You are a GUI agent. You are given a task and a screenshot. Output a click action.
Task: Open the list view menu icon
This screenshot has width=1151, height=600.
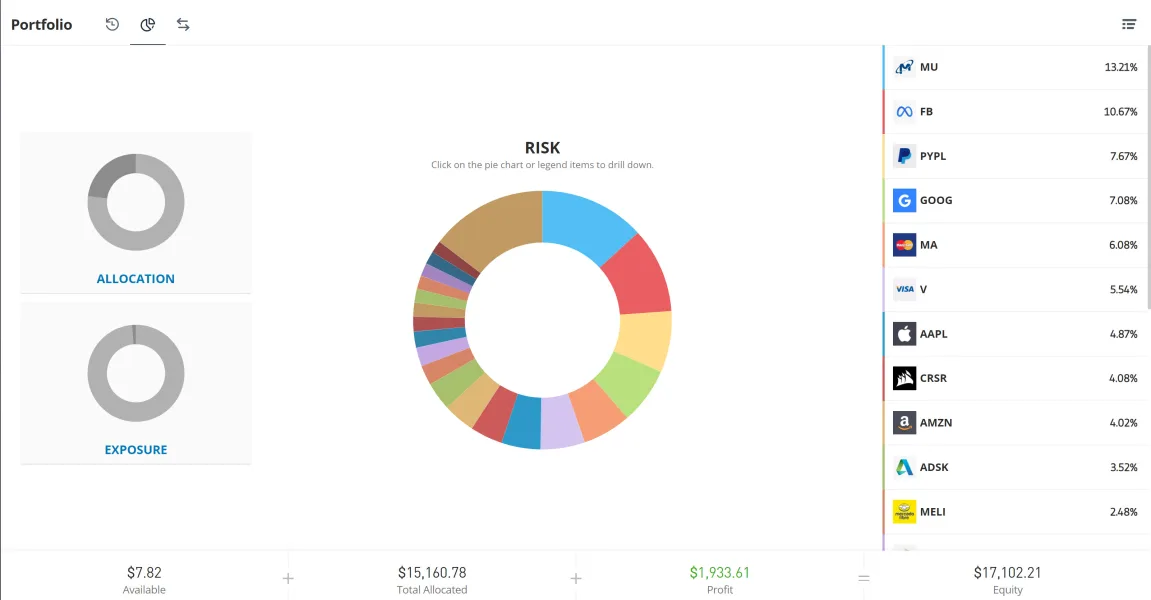point(1129,24)
